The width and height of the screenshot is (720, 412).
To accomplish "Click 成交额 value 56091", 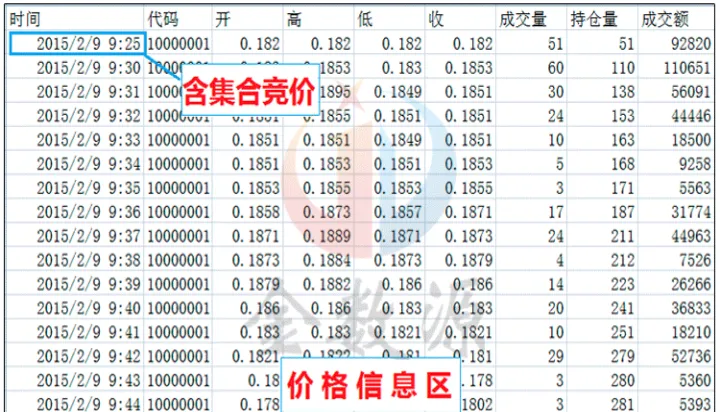I will click(x=691, y=92).
